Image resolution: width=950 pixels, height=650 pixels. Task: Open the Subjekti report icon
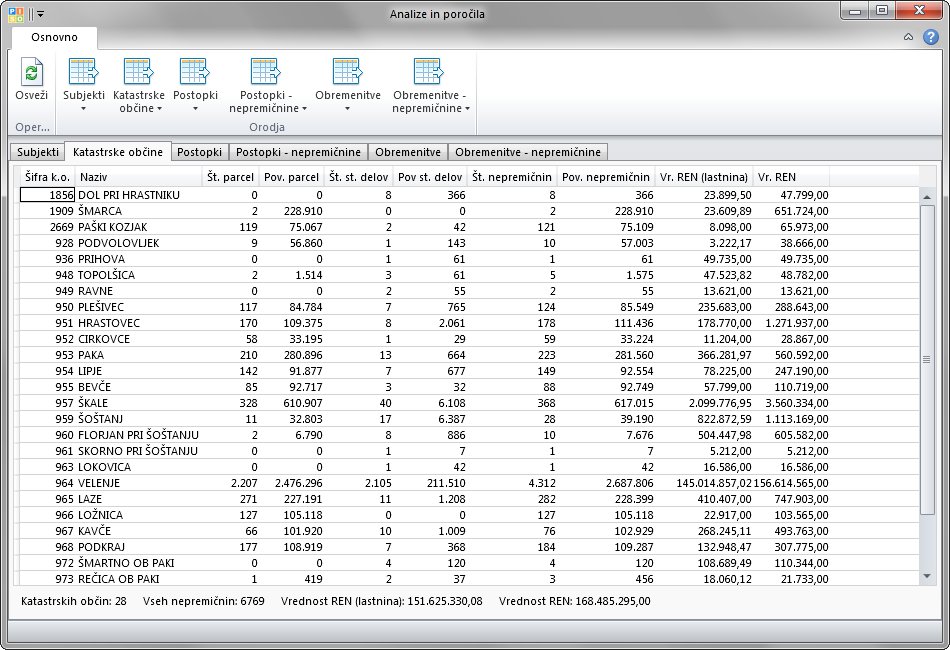[84, 71]
